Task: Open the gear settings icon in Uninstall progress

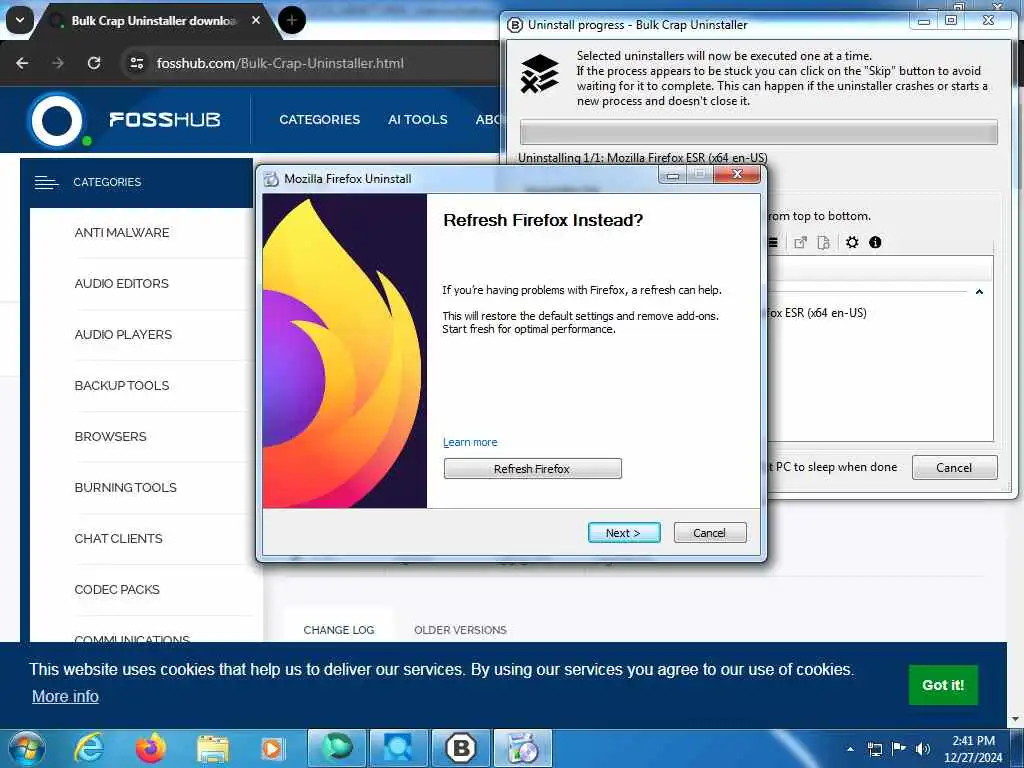Action: click(x=852, y=242)
